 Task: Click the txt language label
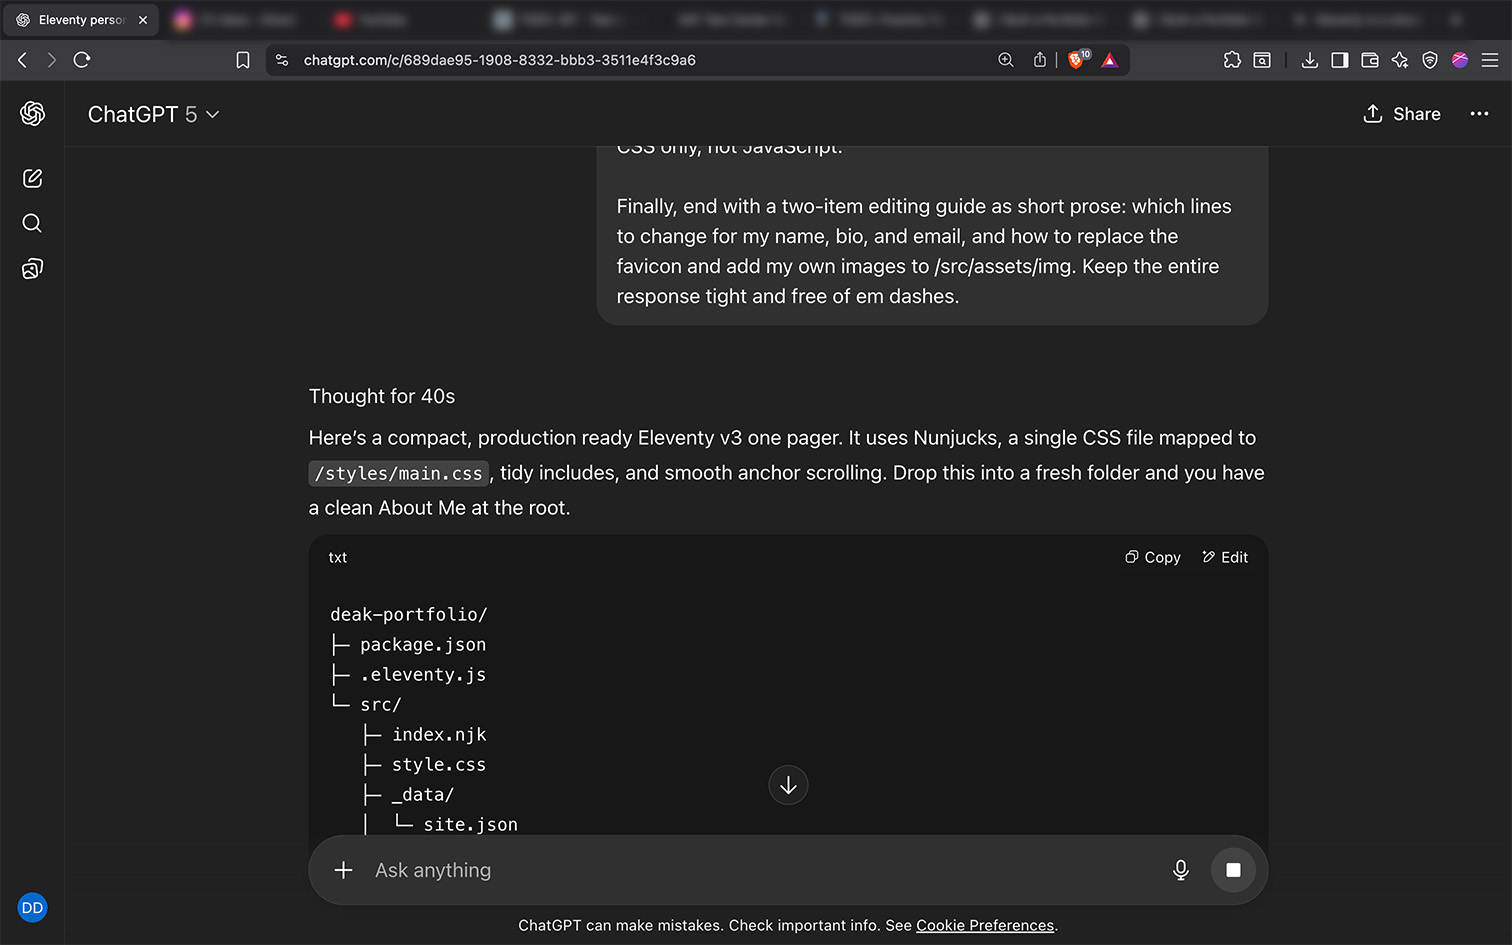tap(338, 557)
